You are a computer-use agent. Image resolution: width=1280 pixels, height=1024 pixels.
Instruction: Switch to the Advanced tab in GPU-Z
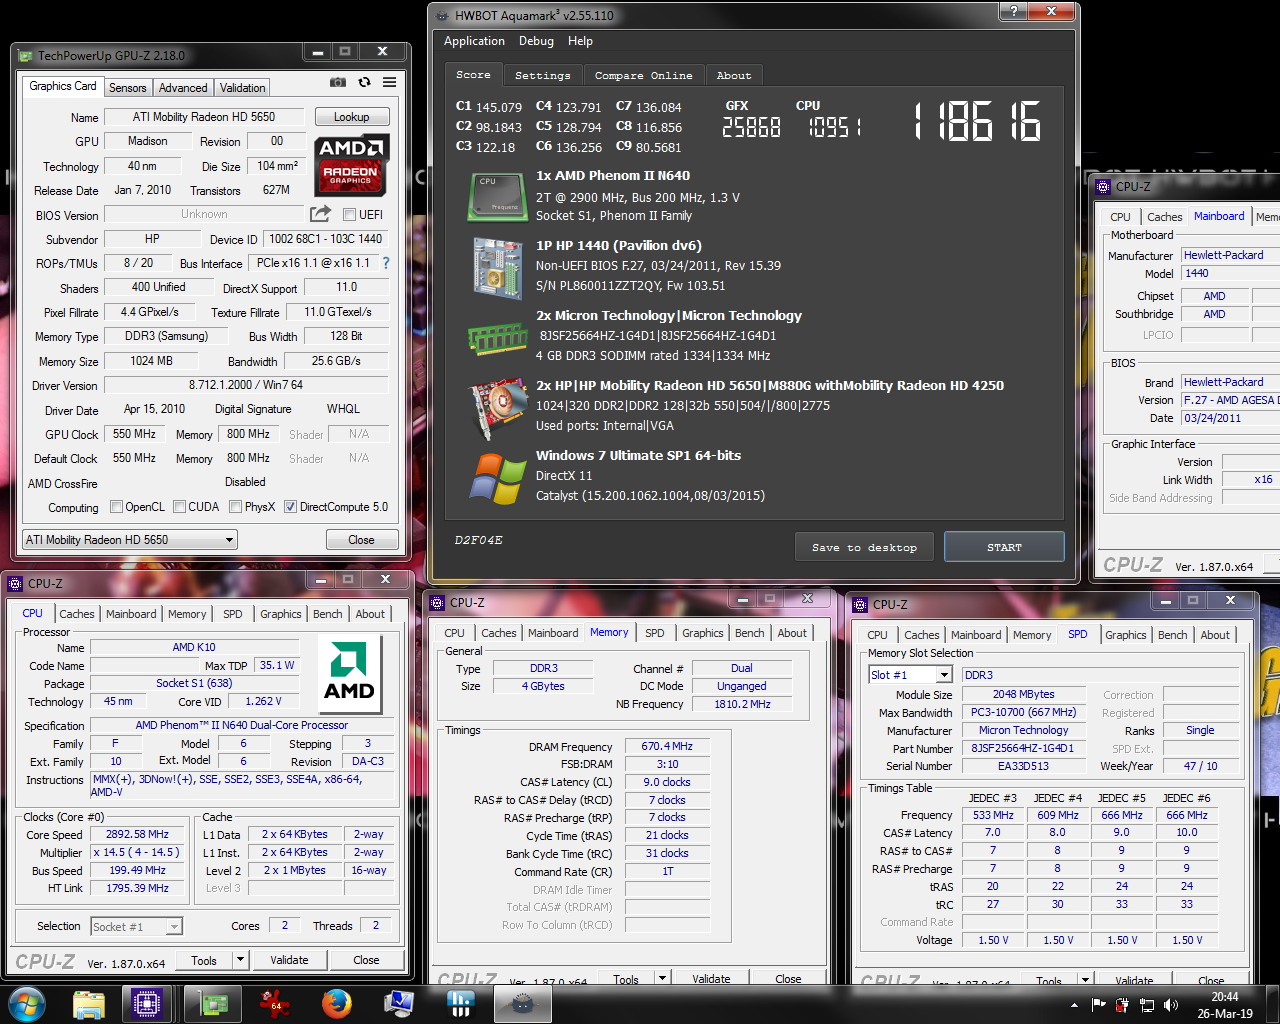183,88
